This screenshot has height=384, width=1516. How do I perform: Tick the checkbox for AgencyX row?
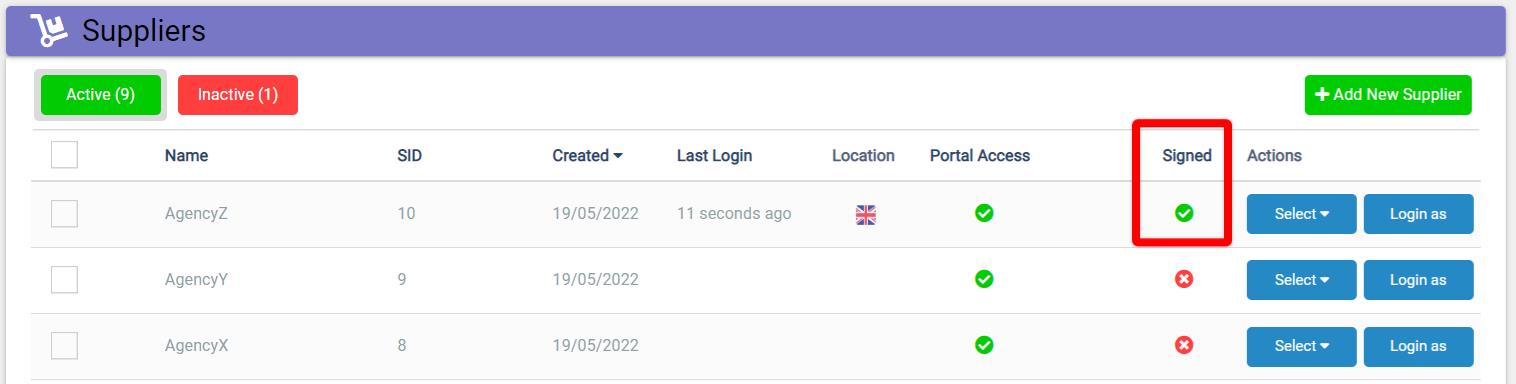tap(64, 346)
